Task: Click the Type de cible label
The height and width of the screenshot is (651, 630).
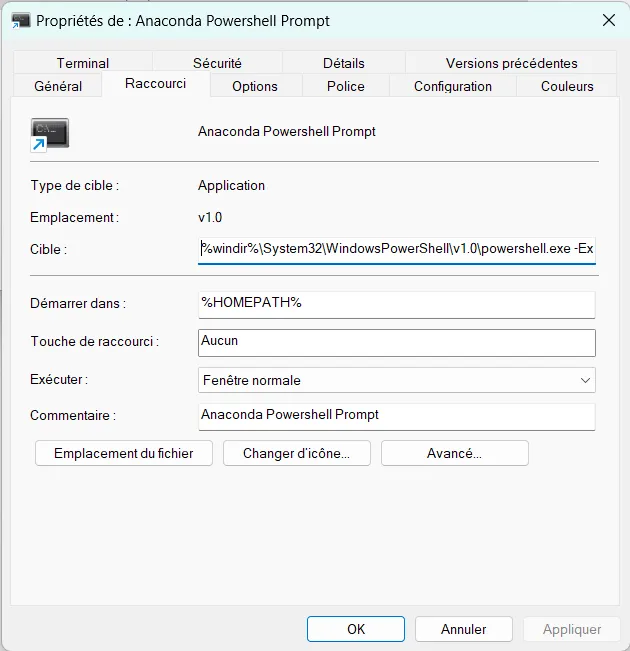Action: [75, 185]
